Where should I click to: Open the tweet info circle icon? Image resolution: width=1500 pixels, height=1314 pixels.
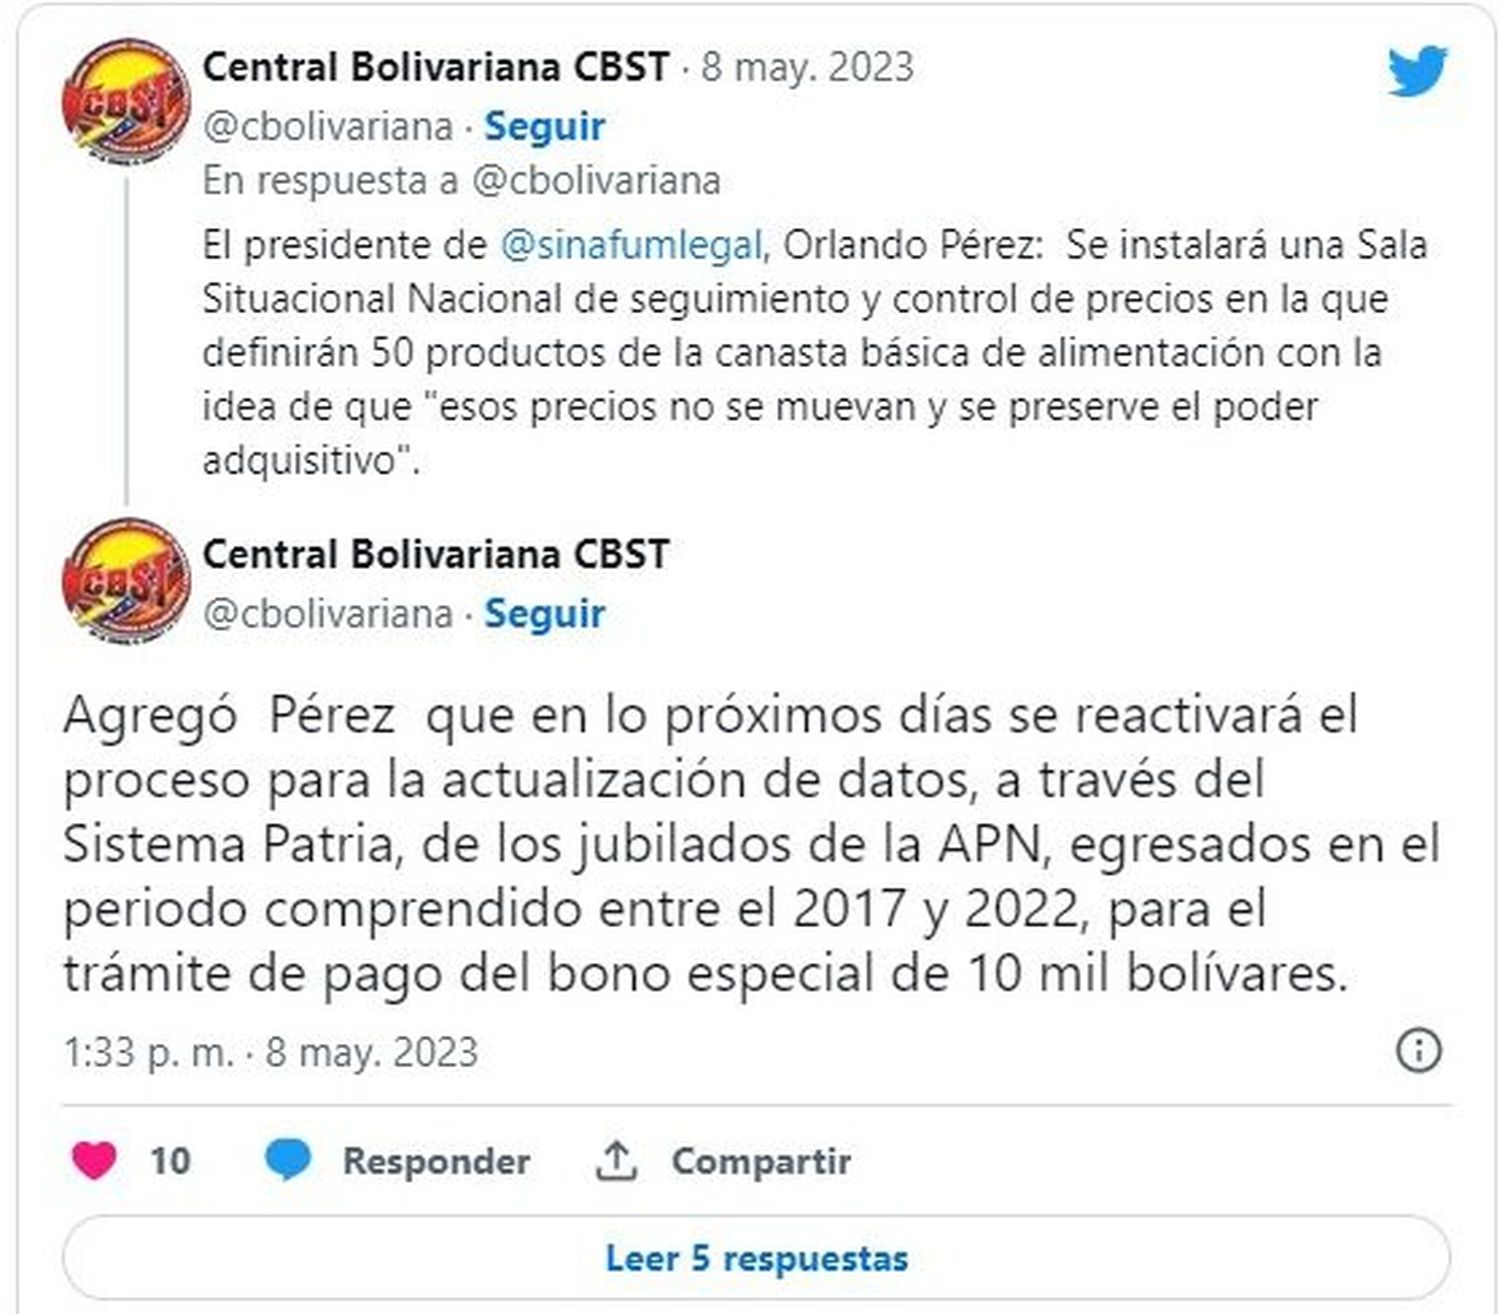[1418, 1051]
